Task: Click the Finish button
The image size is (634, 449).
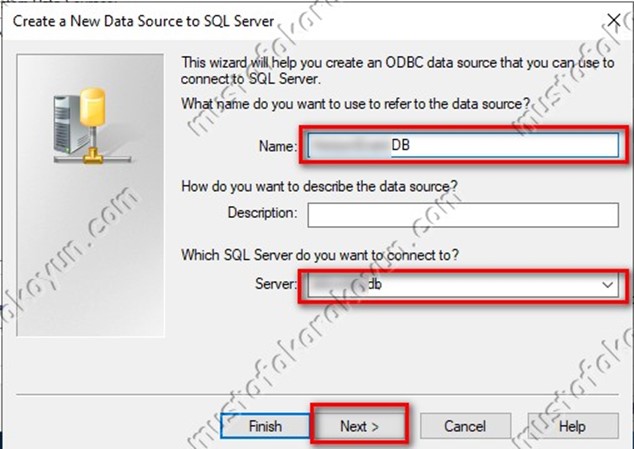Action: [265, 426]
